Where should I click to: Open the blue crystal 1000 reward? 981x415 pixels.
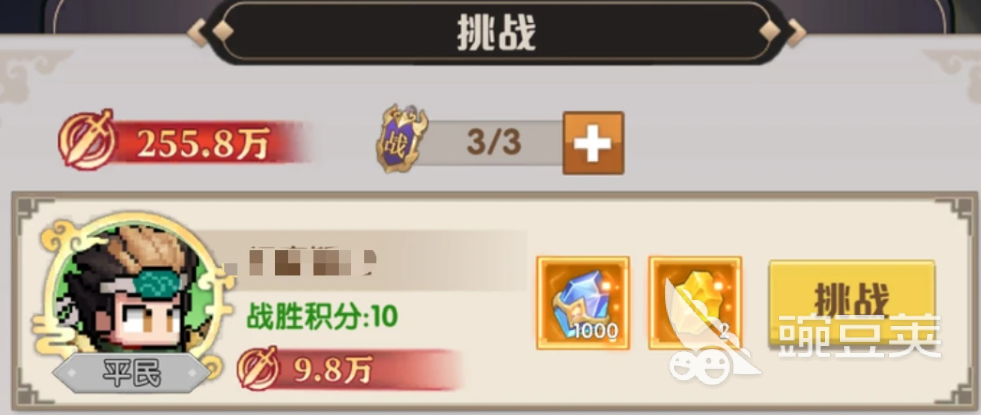click(582, 303)
